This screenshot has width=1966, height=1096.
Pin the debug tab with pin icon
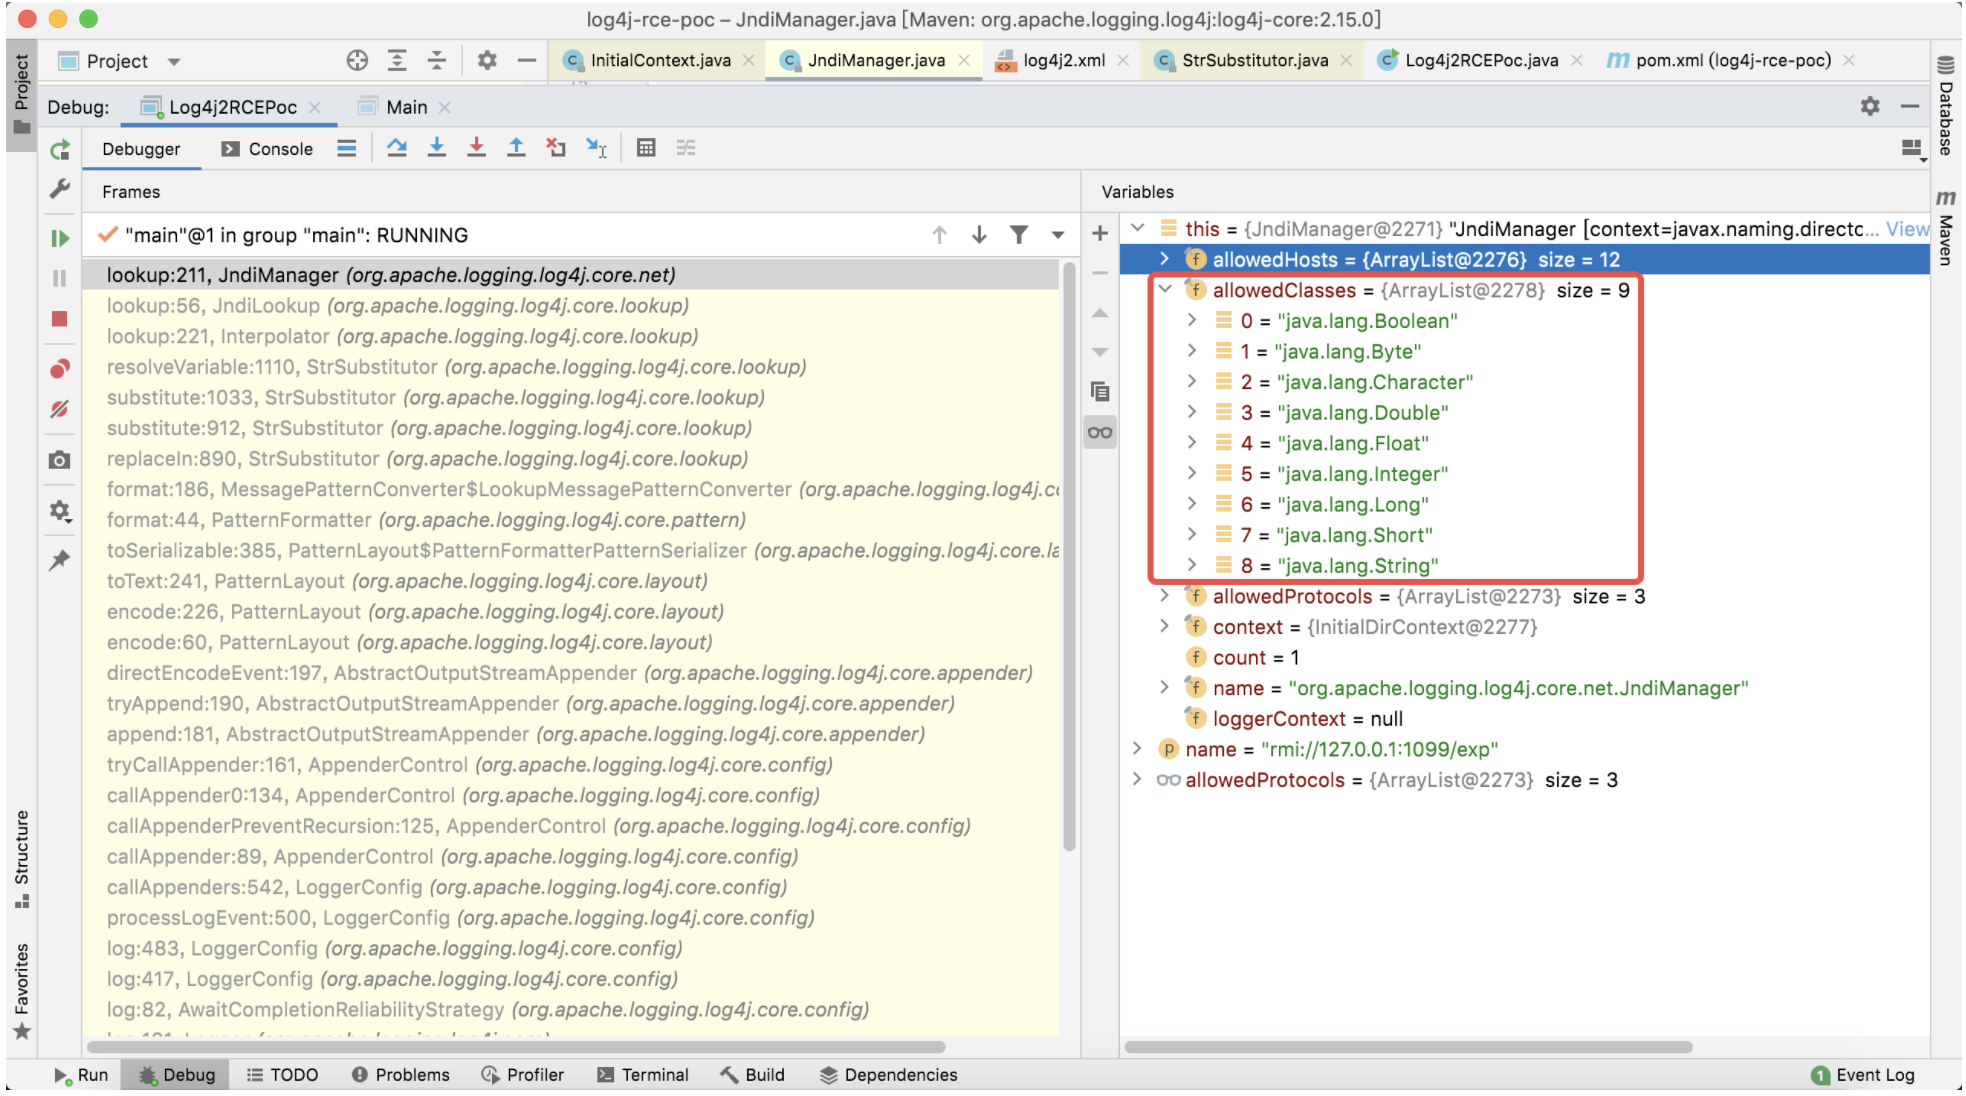pos(60,560)
